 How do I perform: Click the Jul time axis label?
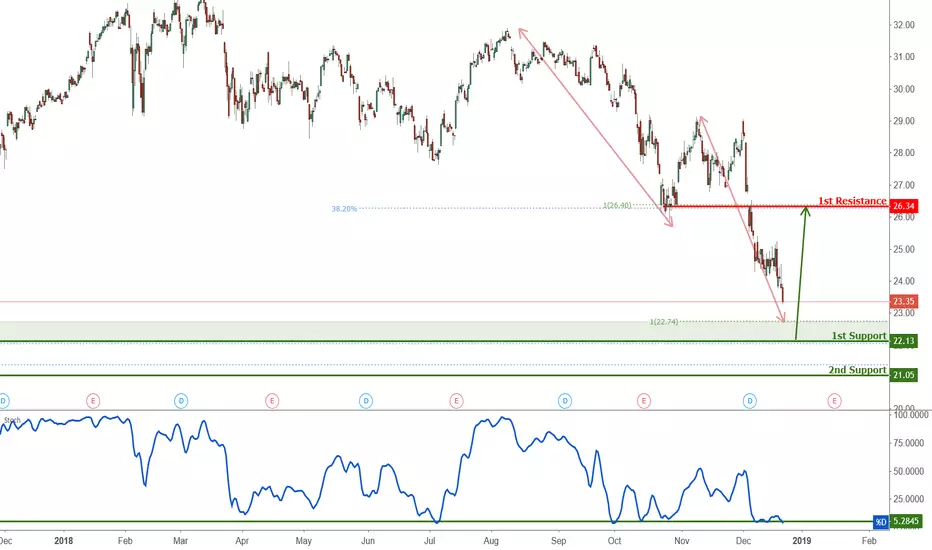pyautogui.click(x=429, y=540)
